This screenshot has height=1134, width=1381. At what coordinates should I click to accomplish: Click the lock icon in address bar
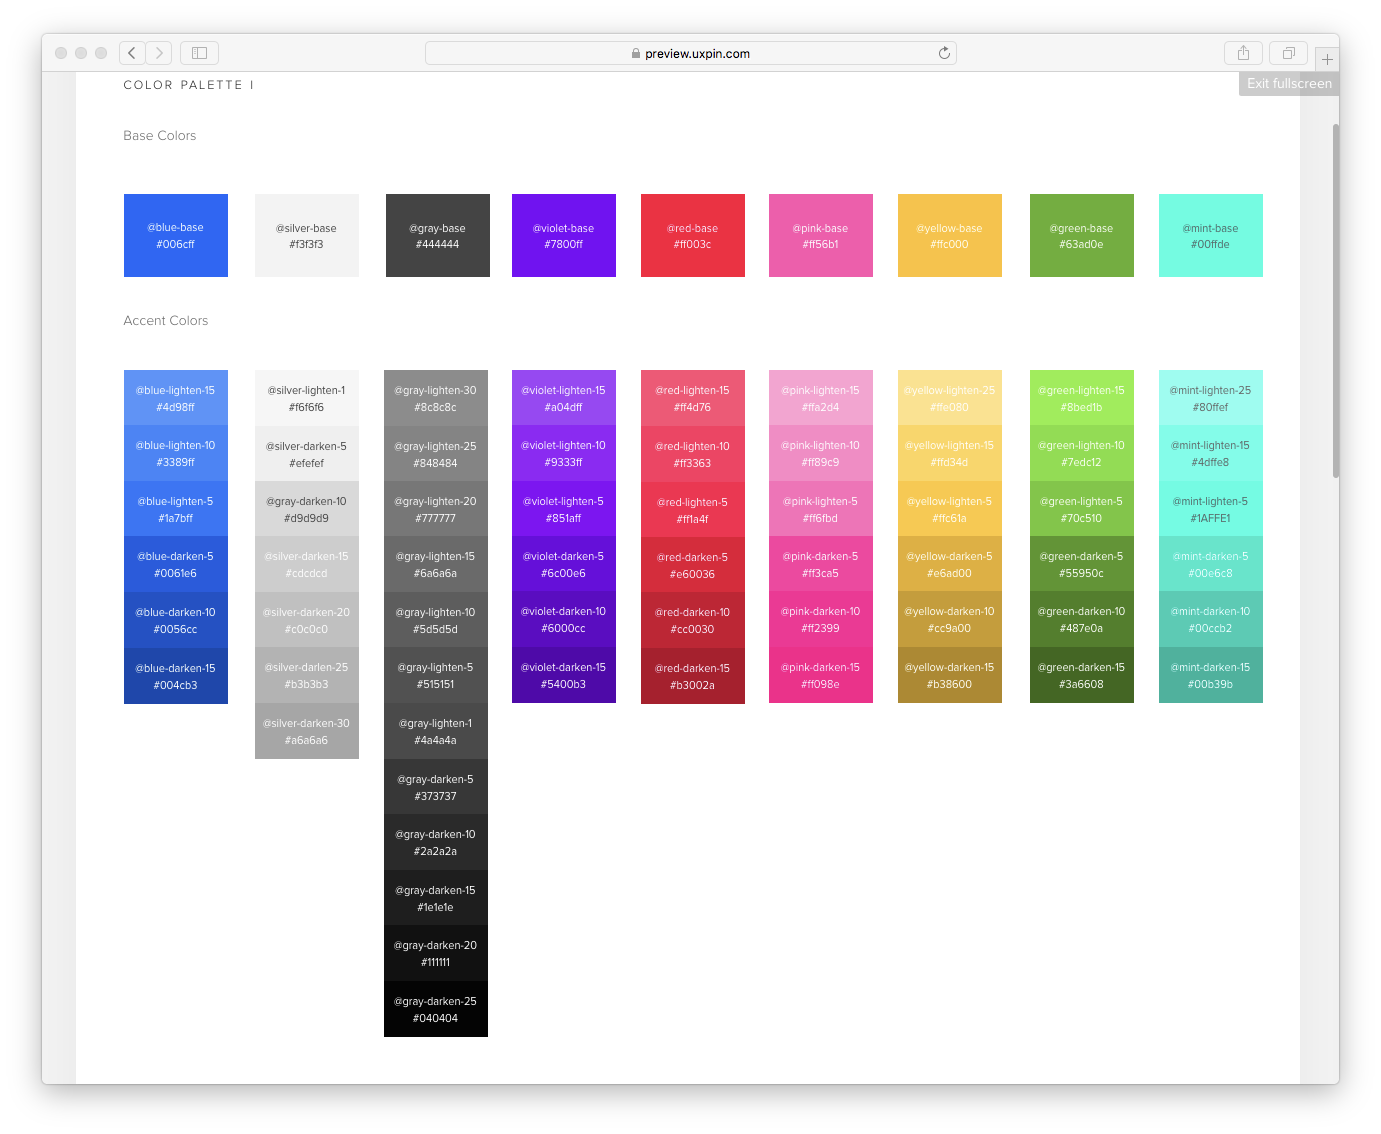tap(636, 54)
